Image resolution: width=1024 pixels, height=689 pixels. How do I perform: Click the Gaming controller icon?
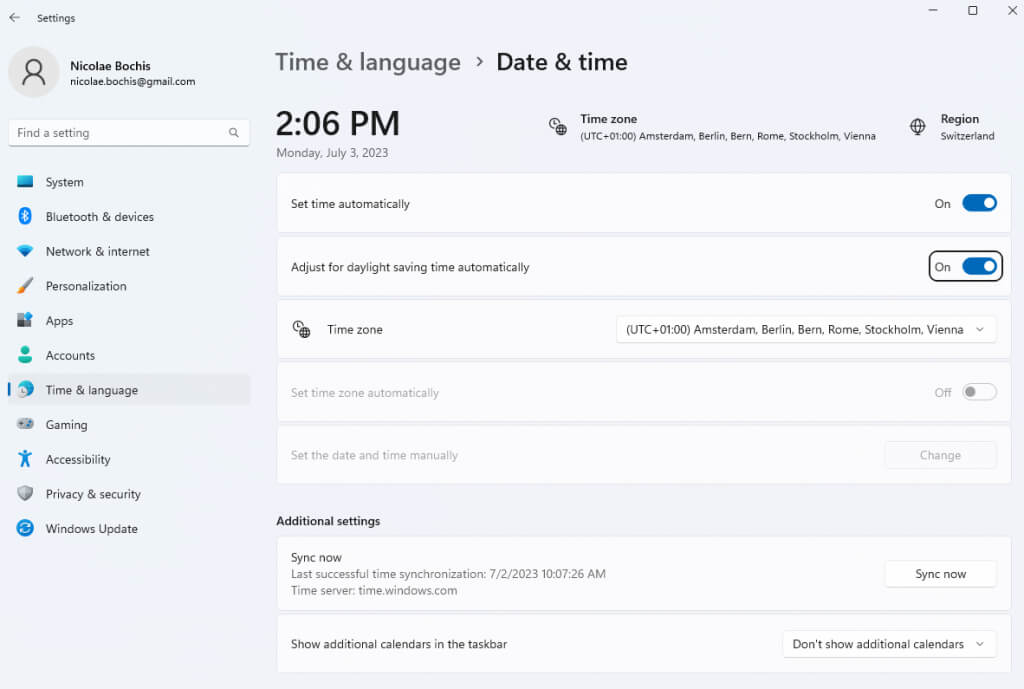[25, 425]
